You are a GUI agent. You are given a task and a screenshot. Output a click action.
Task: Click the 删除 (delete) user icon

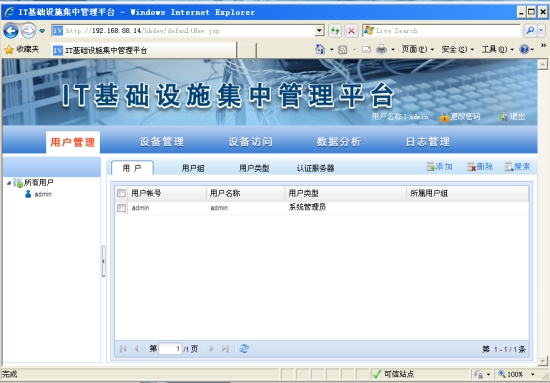tap(471, 167)
